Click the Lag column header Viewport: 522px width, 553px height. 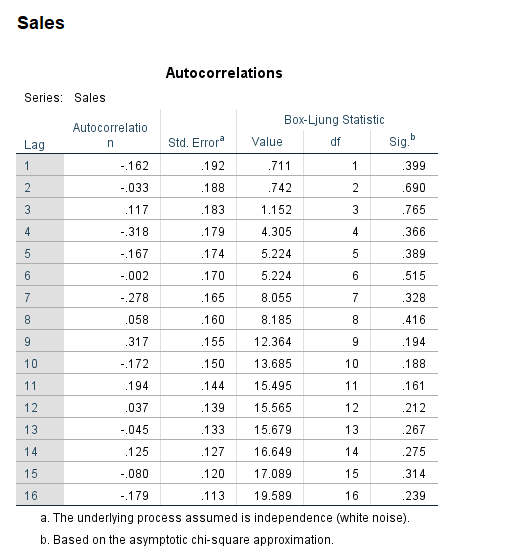coord(34,145)
